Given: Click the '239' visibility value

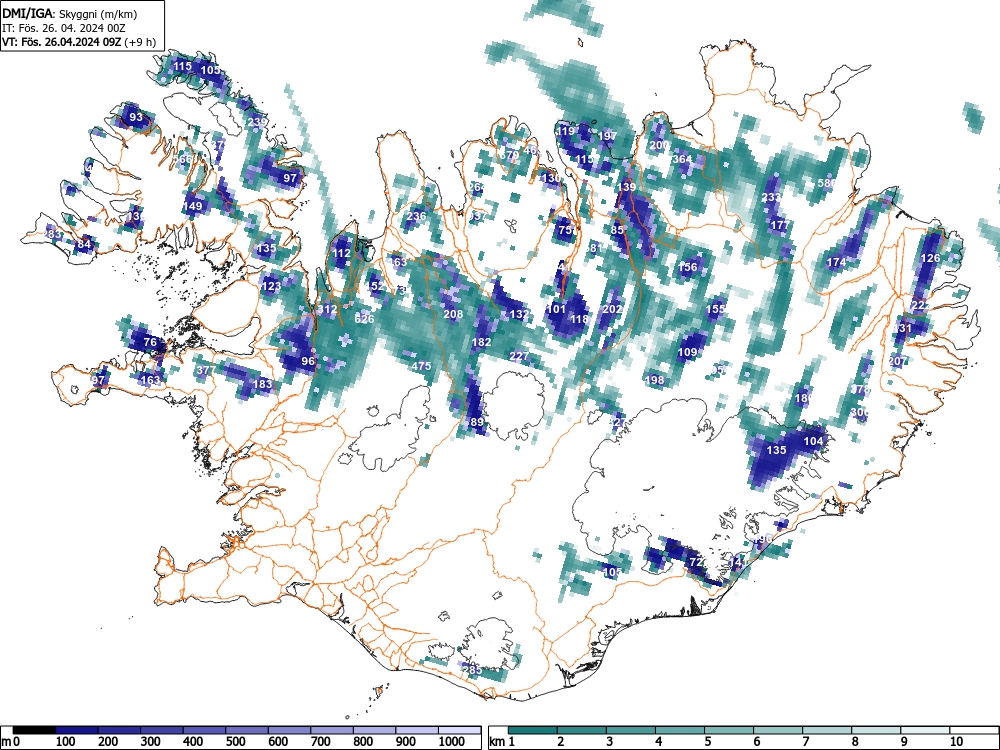Looking at the screenshot, I should pyautogui.click(x=257, y=122).
